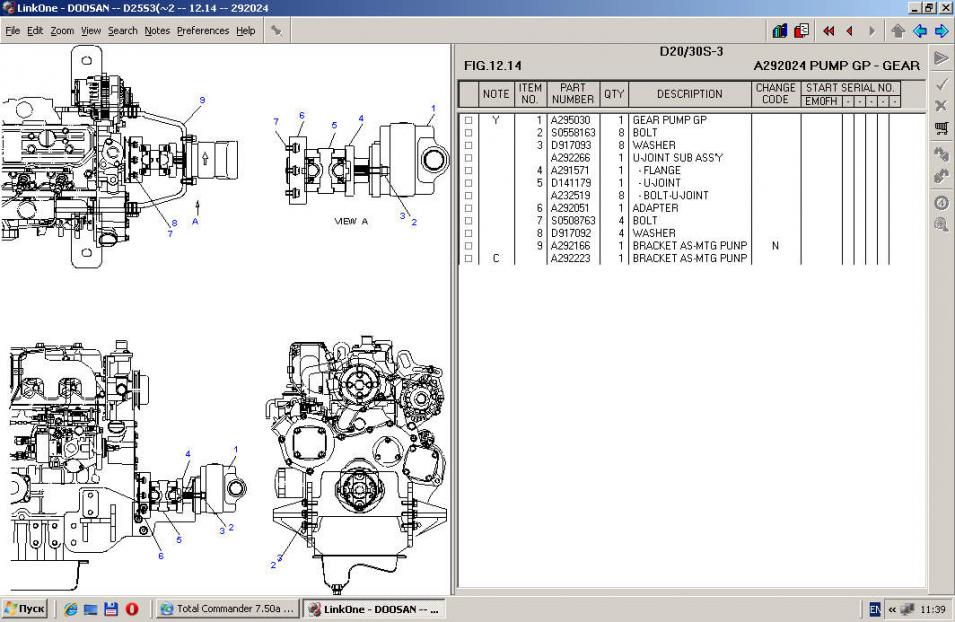
Task: Click the show desktop quick launch icon
Action: point(90,609)
